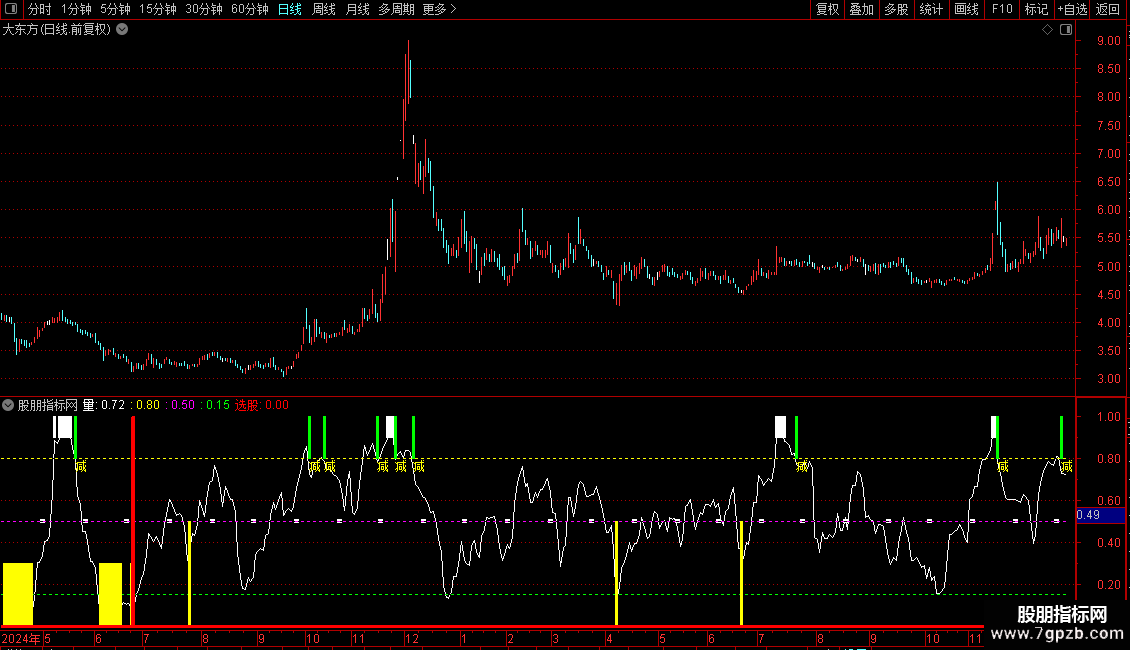Open the 画线 drawing tools

[x=966, y=9]
